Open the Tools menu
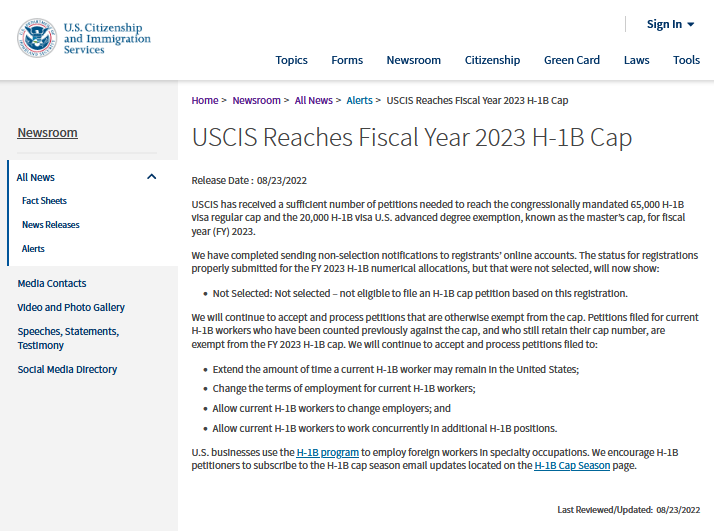This screenshot has width=714, height=531. click(686, 60)
